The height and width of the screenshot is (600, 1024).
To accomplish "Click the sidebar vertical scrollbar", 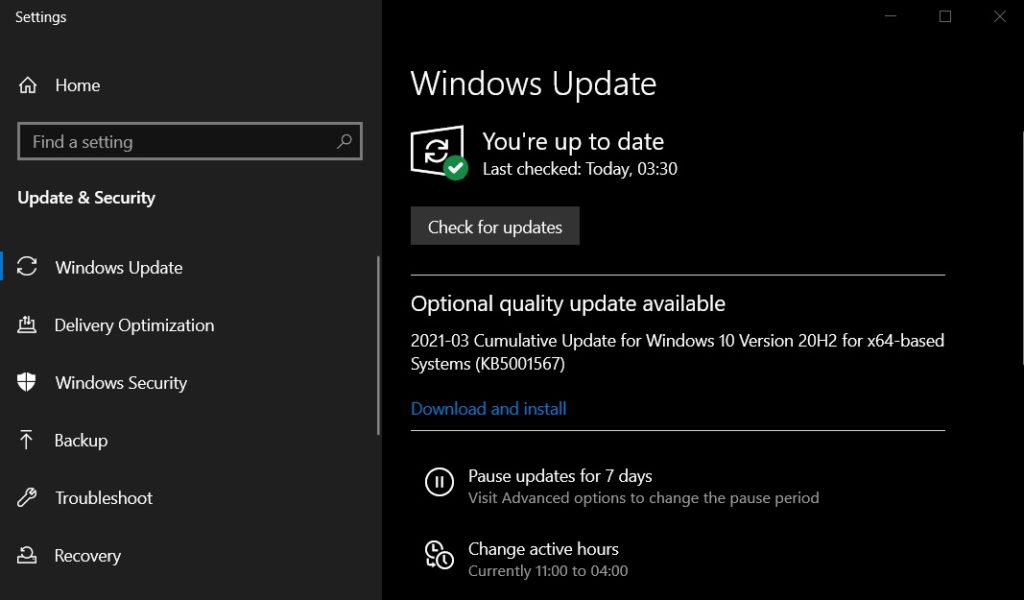I will click(x=378, y=345).
